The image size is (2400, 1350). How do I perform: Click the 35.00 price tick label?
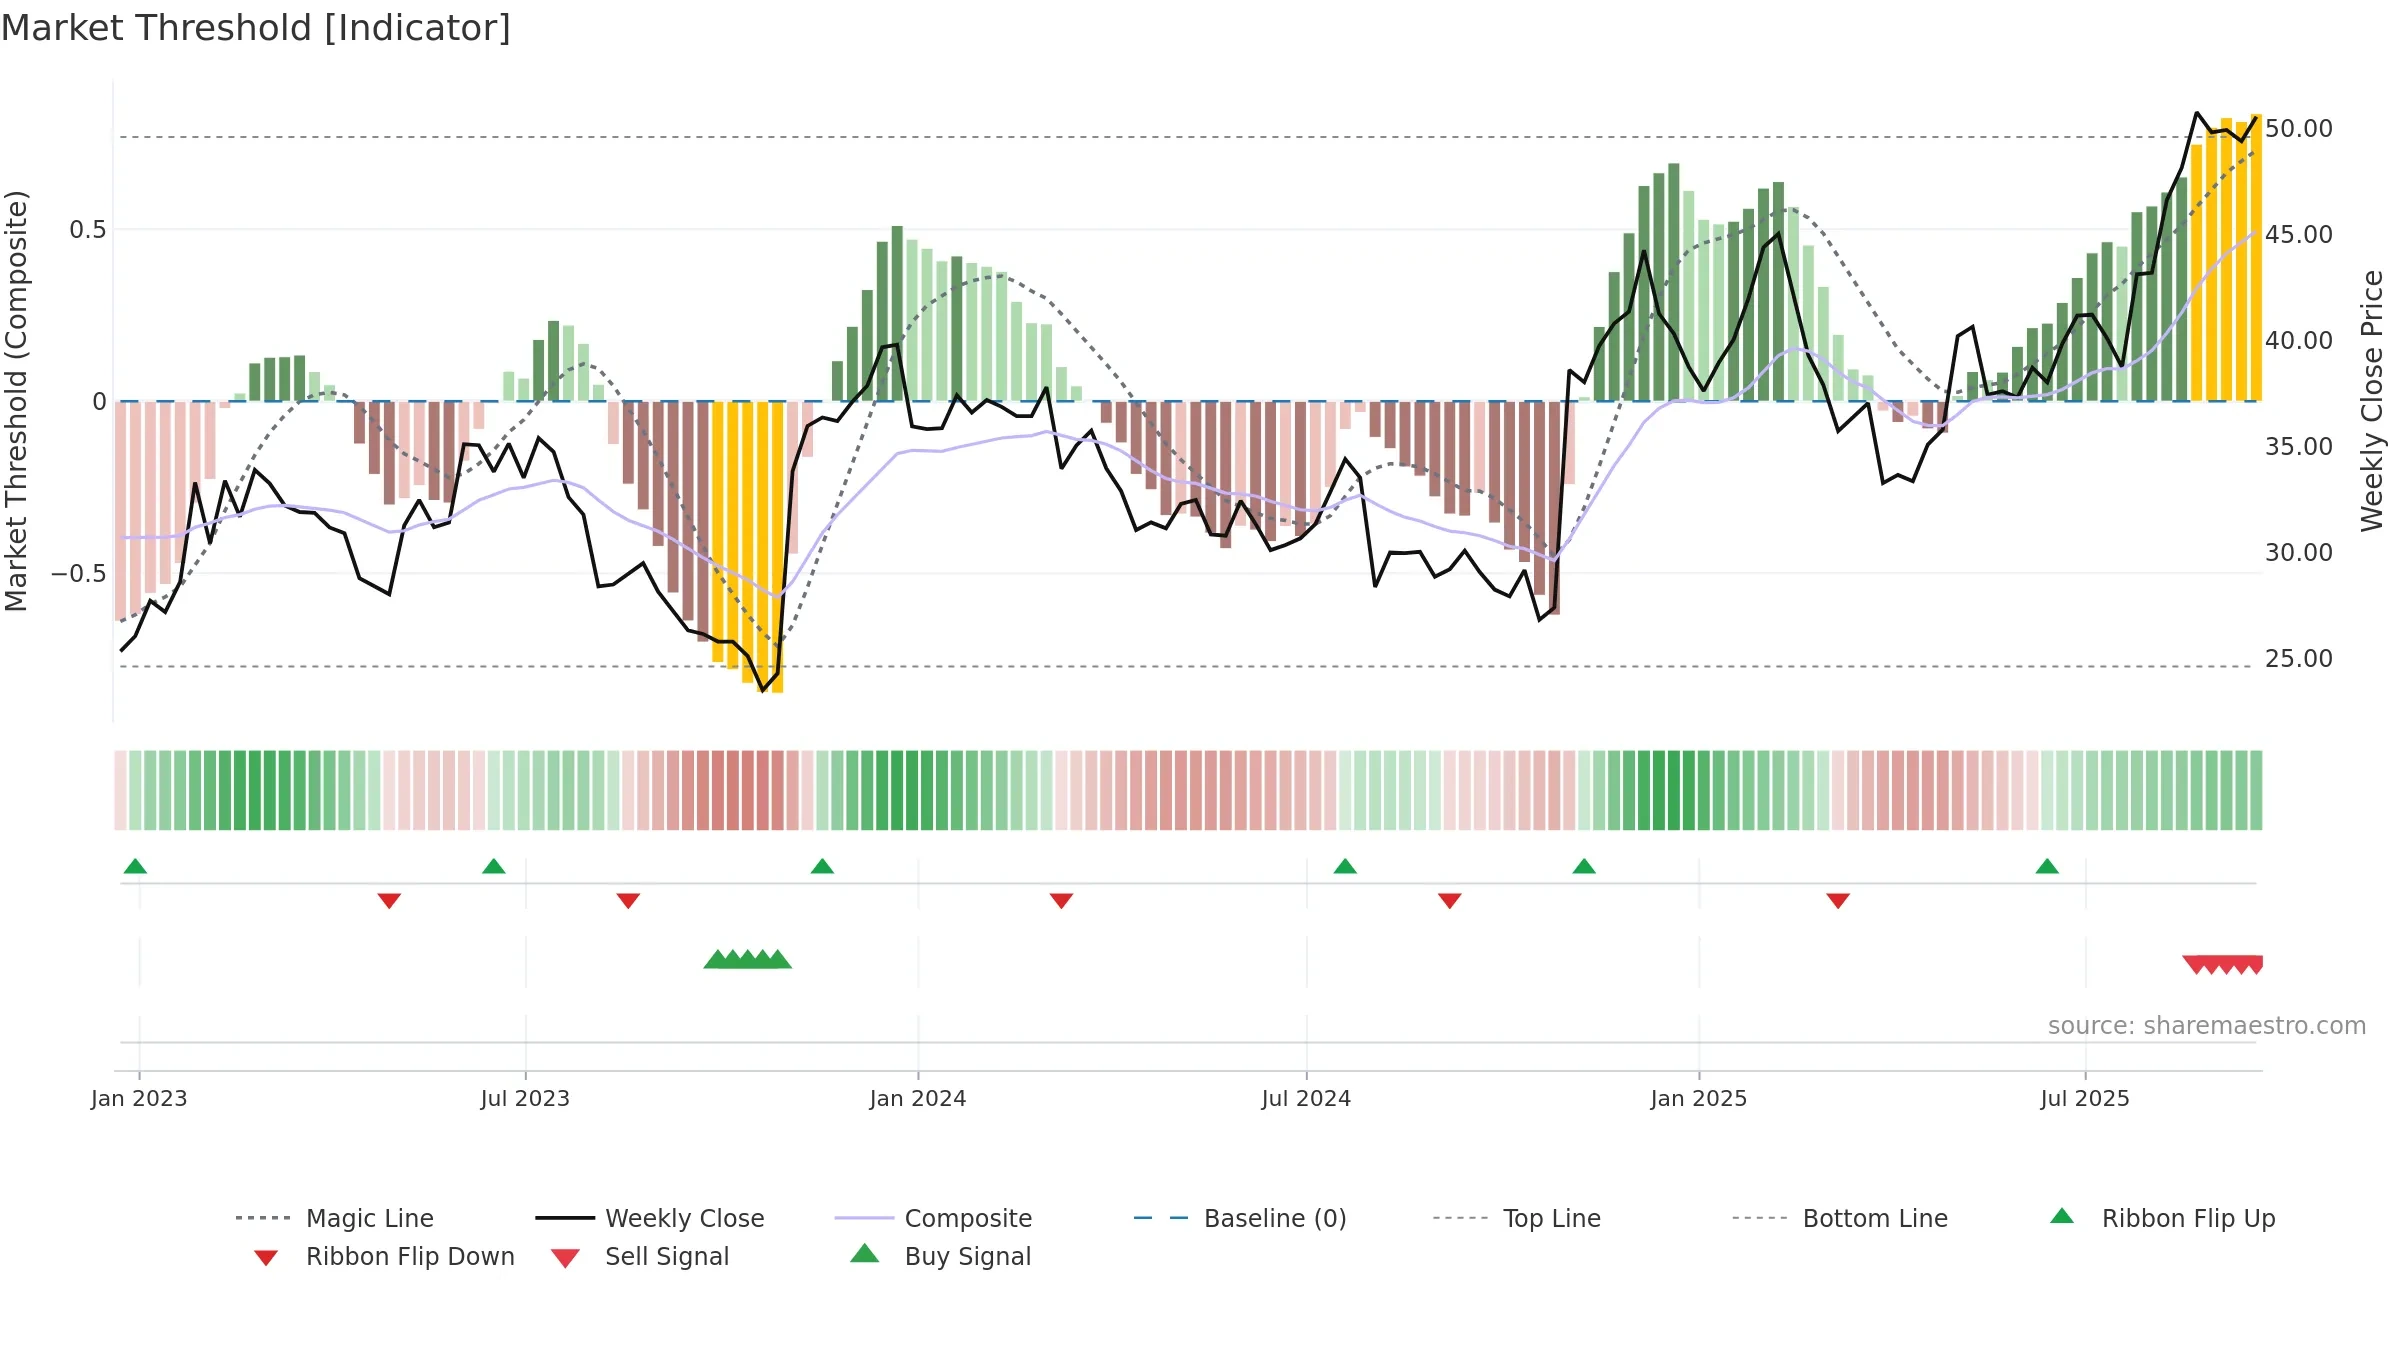point(2299,447)
